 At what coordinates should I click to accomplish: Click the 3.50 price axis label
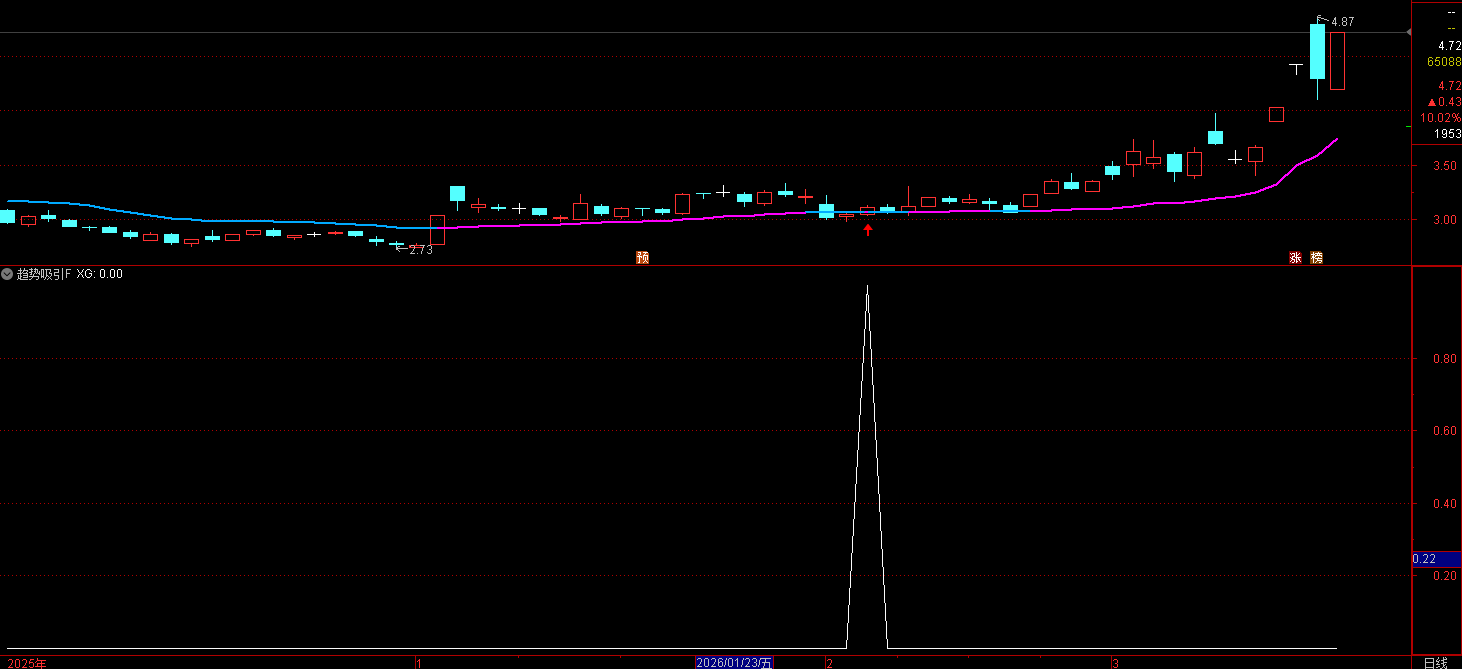pyautogui.click(x=1444, y=165)
